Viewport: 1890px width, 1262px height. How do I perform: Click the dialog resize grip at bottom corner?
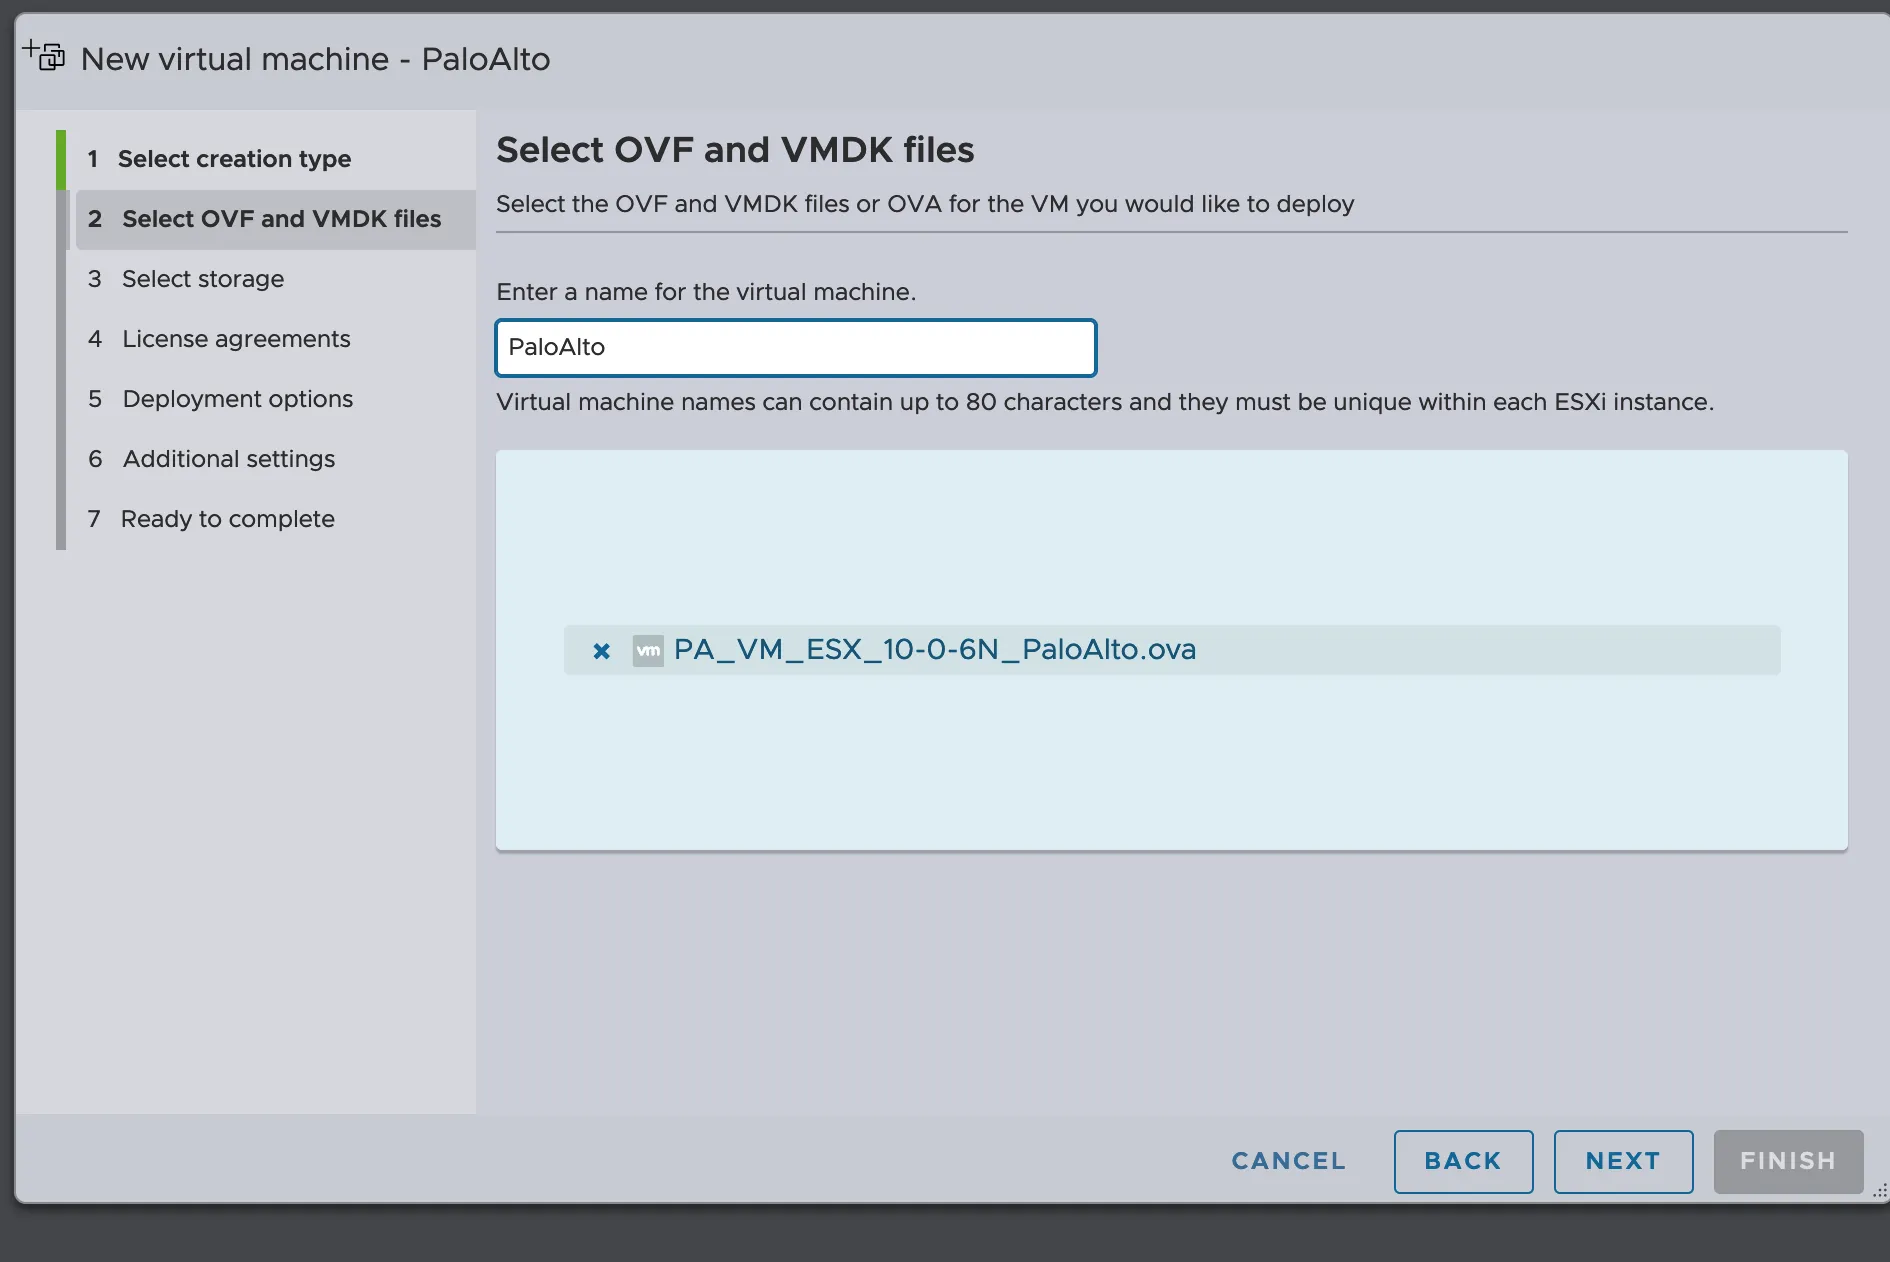point(1879,1190)
